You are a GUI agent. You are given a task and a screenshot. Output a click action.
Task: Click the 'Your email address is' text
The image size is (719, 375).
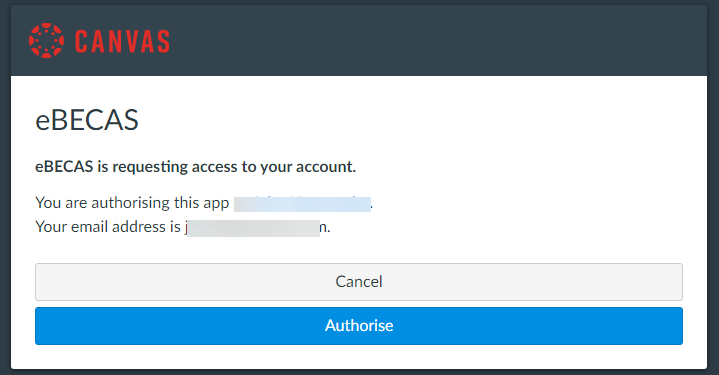(108, 226)
